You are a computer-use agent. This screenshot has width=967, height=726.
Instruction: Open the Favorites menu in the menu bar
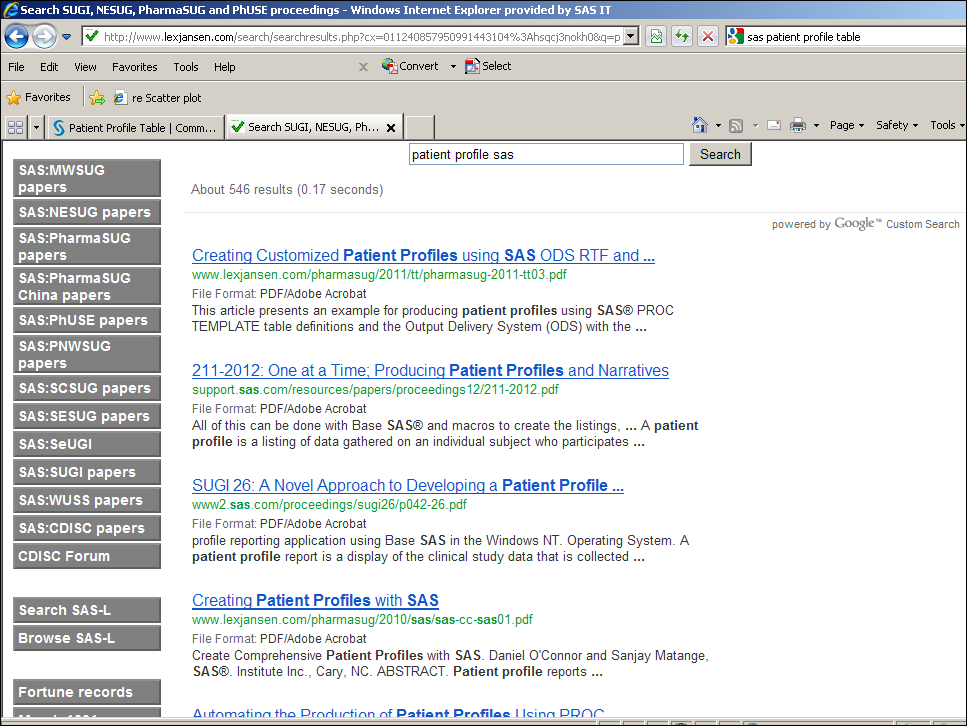point(134,67)
